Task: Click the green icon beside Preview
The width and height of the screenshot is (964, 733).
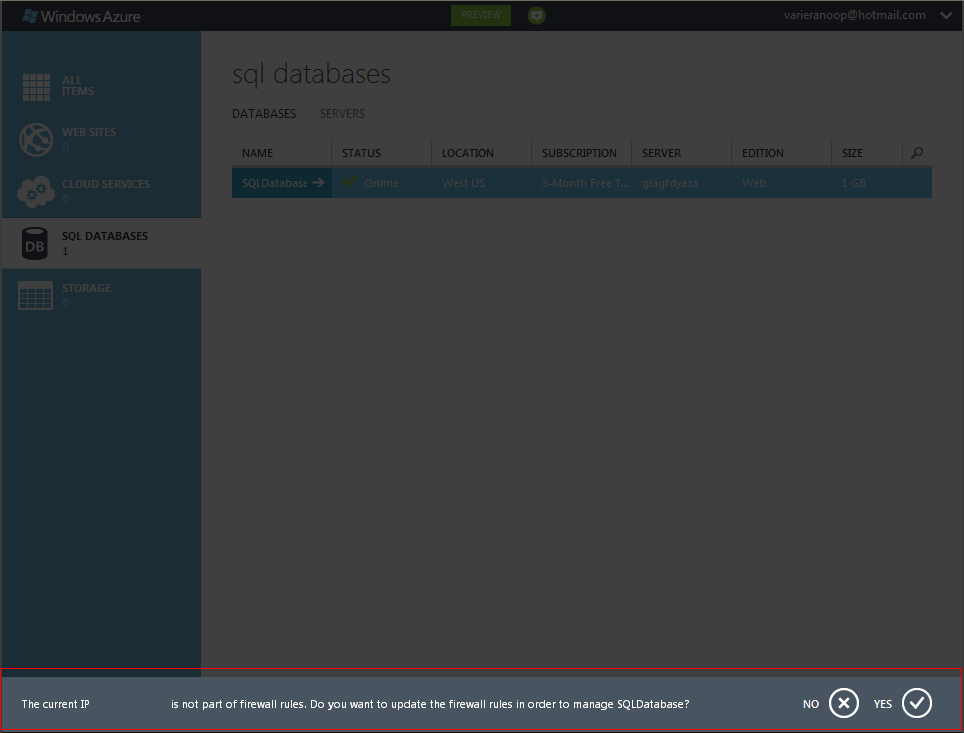Action: pos(537,15)
